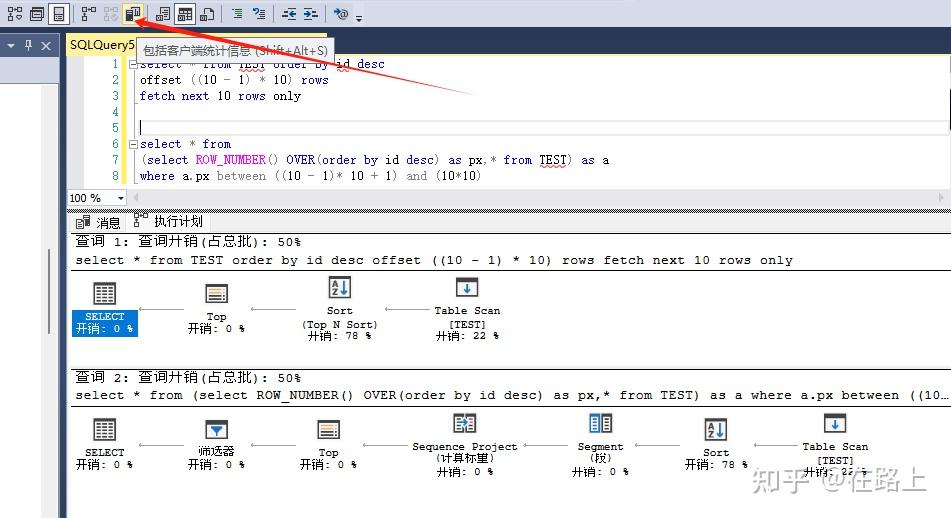951x518 pixels.
Task: Toggle auto-hide pin on side panel
Action: click(29, 45)
